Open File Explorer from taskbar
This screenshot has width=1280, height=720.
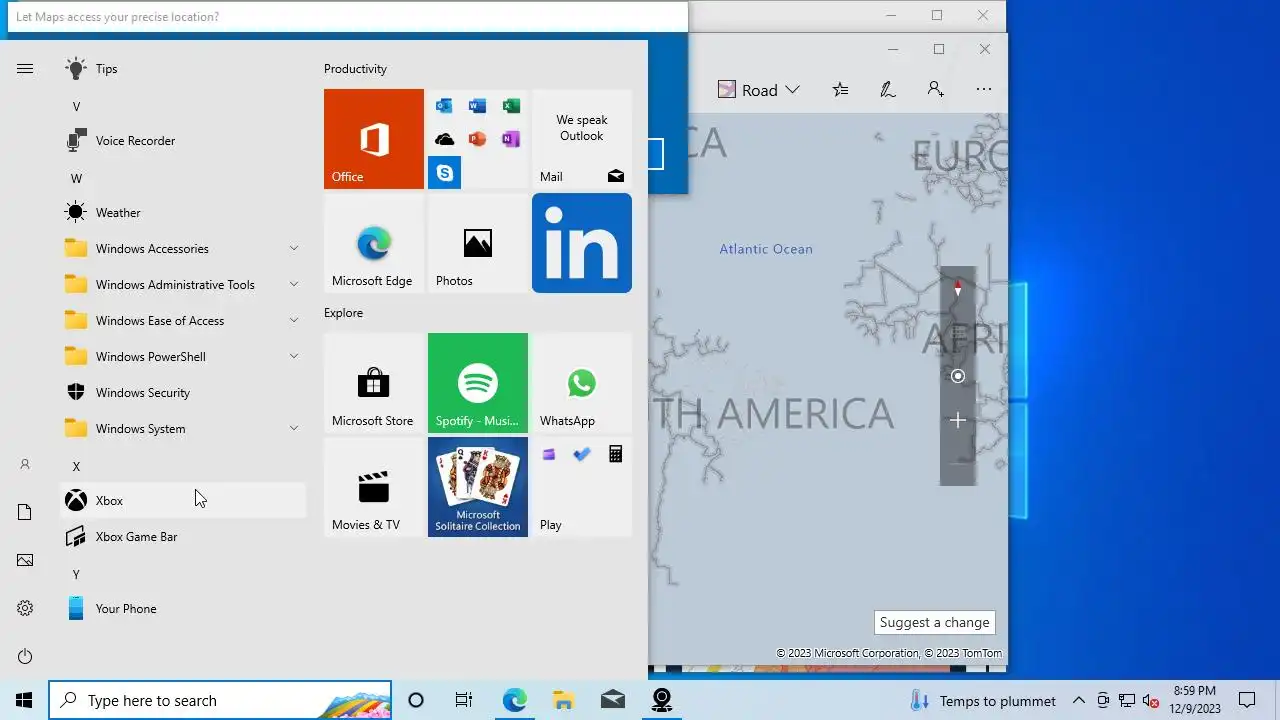click(563, 700)
